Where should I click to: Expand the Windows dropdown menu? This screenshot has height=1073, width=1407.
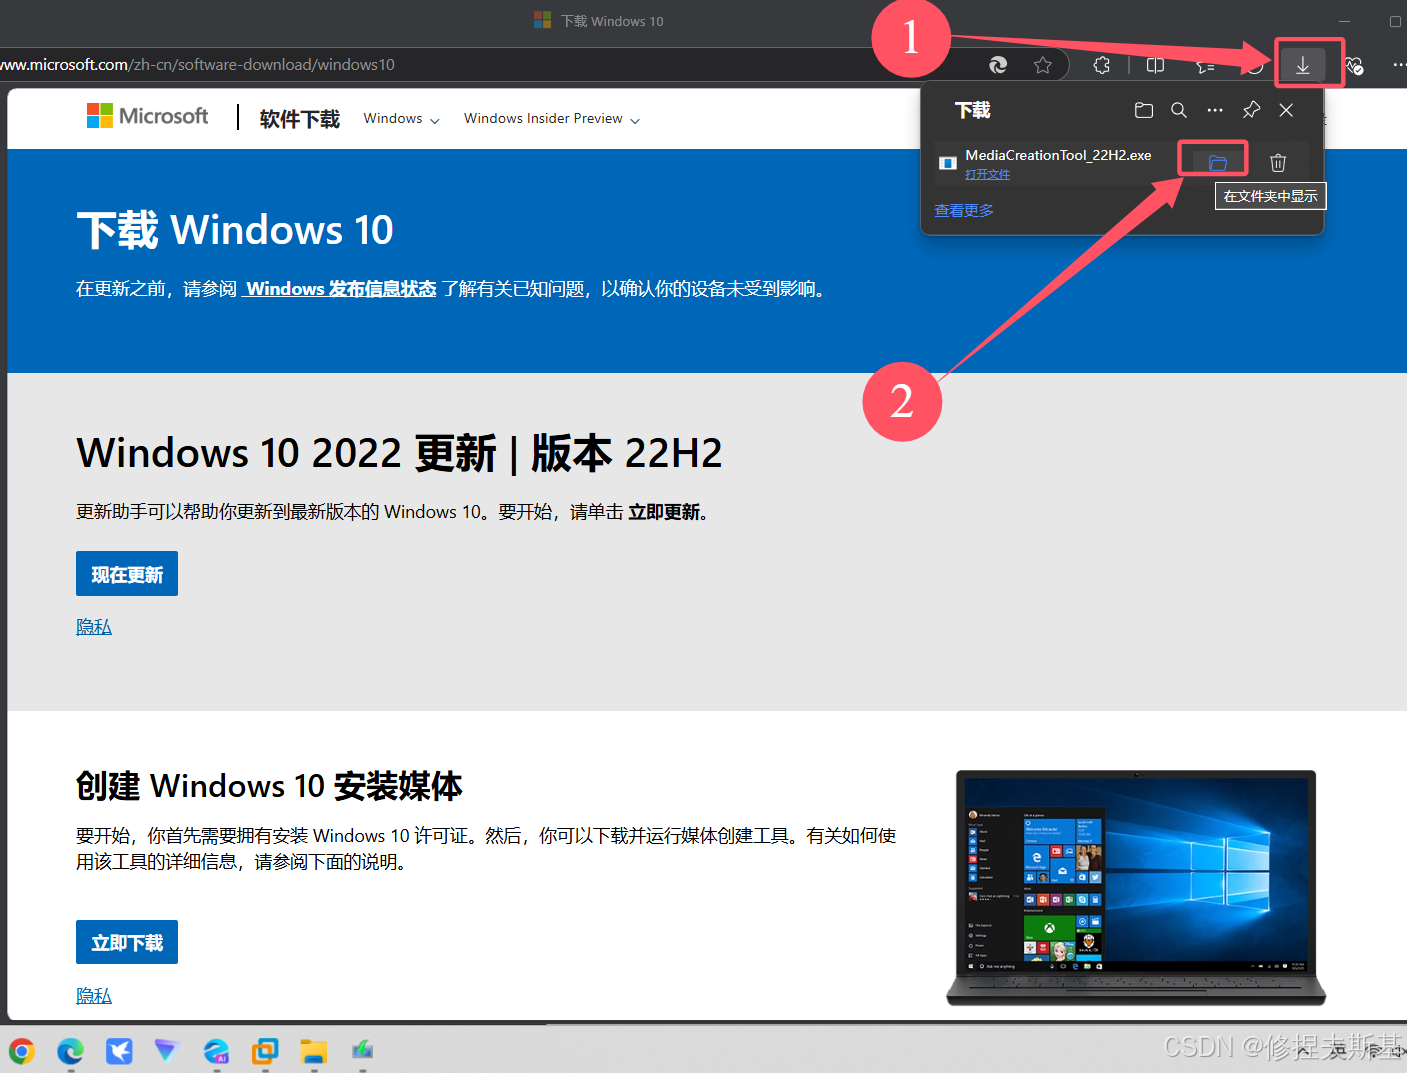(x=400, y=118)
